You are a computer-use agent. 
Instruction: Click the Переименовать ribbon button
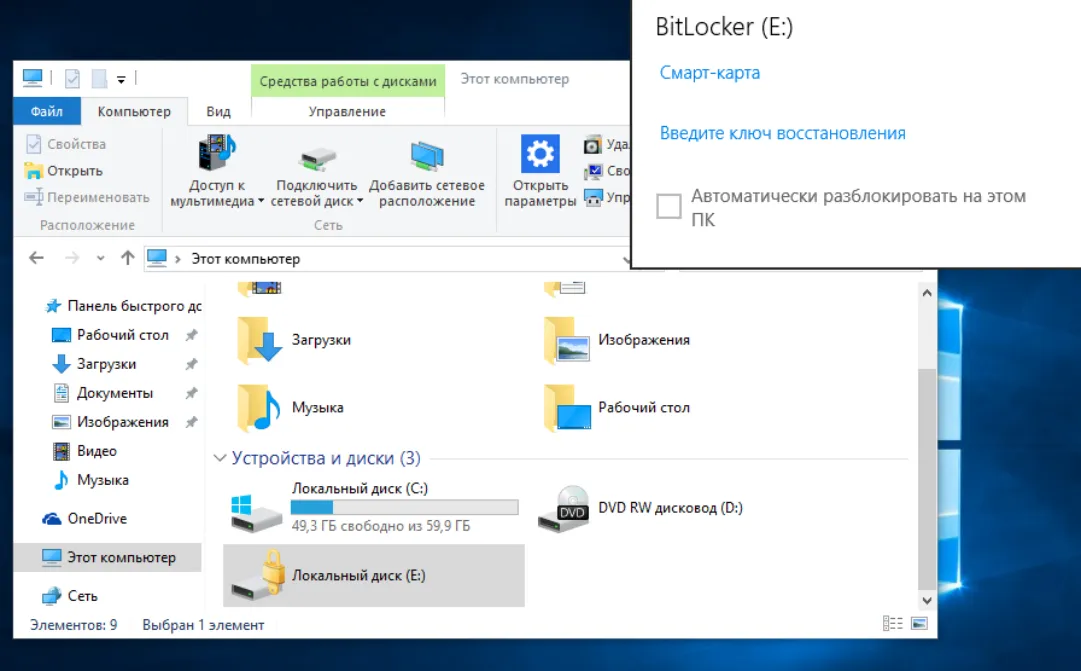87,197
